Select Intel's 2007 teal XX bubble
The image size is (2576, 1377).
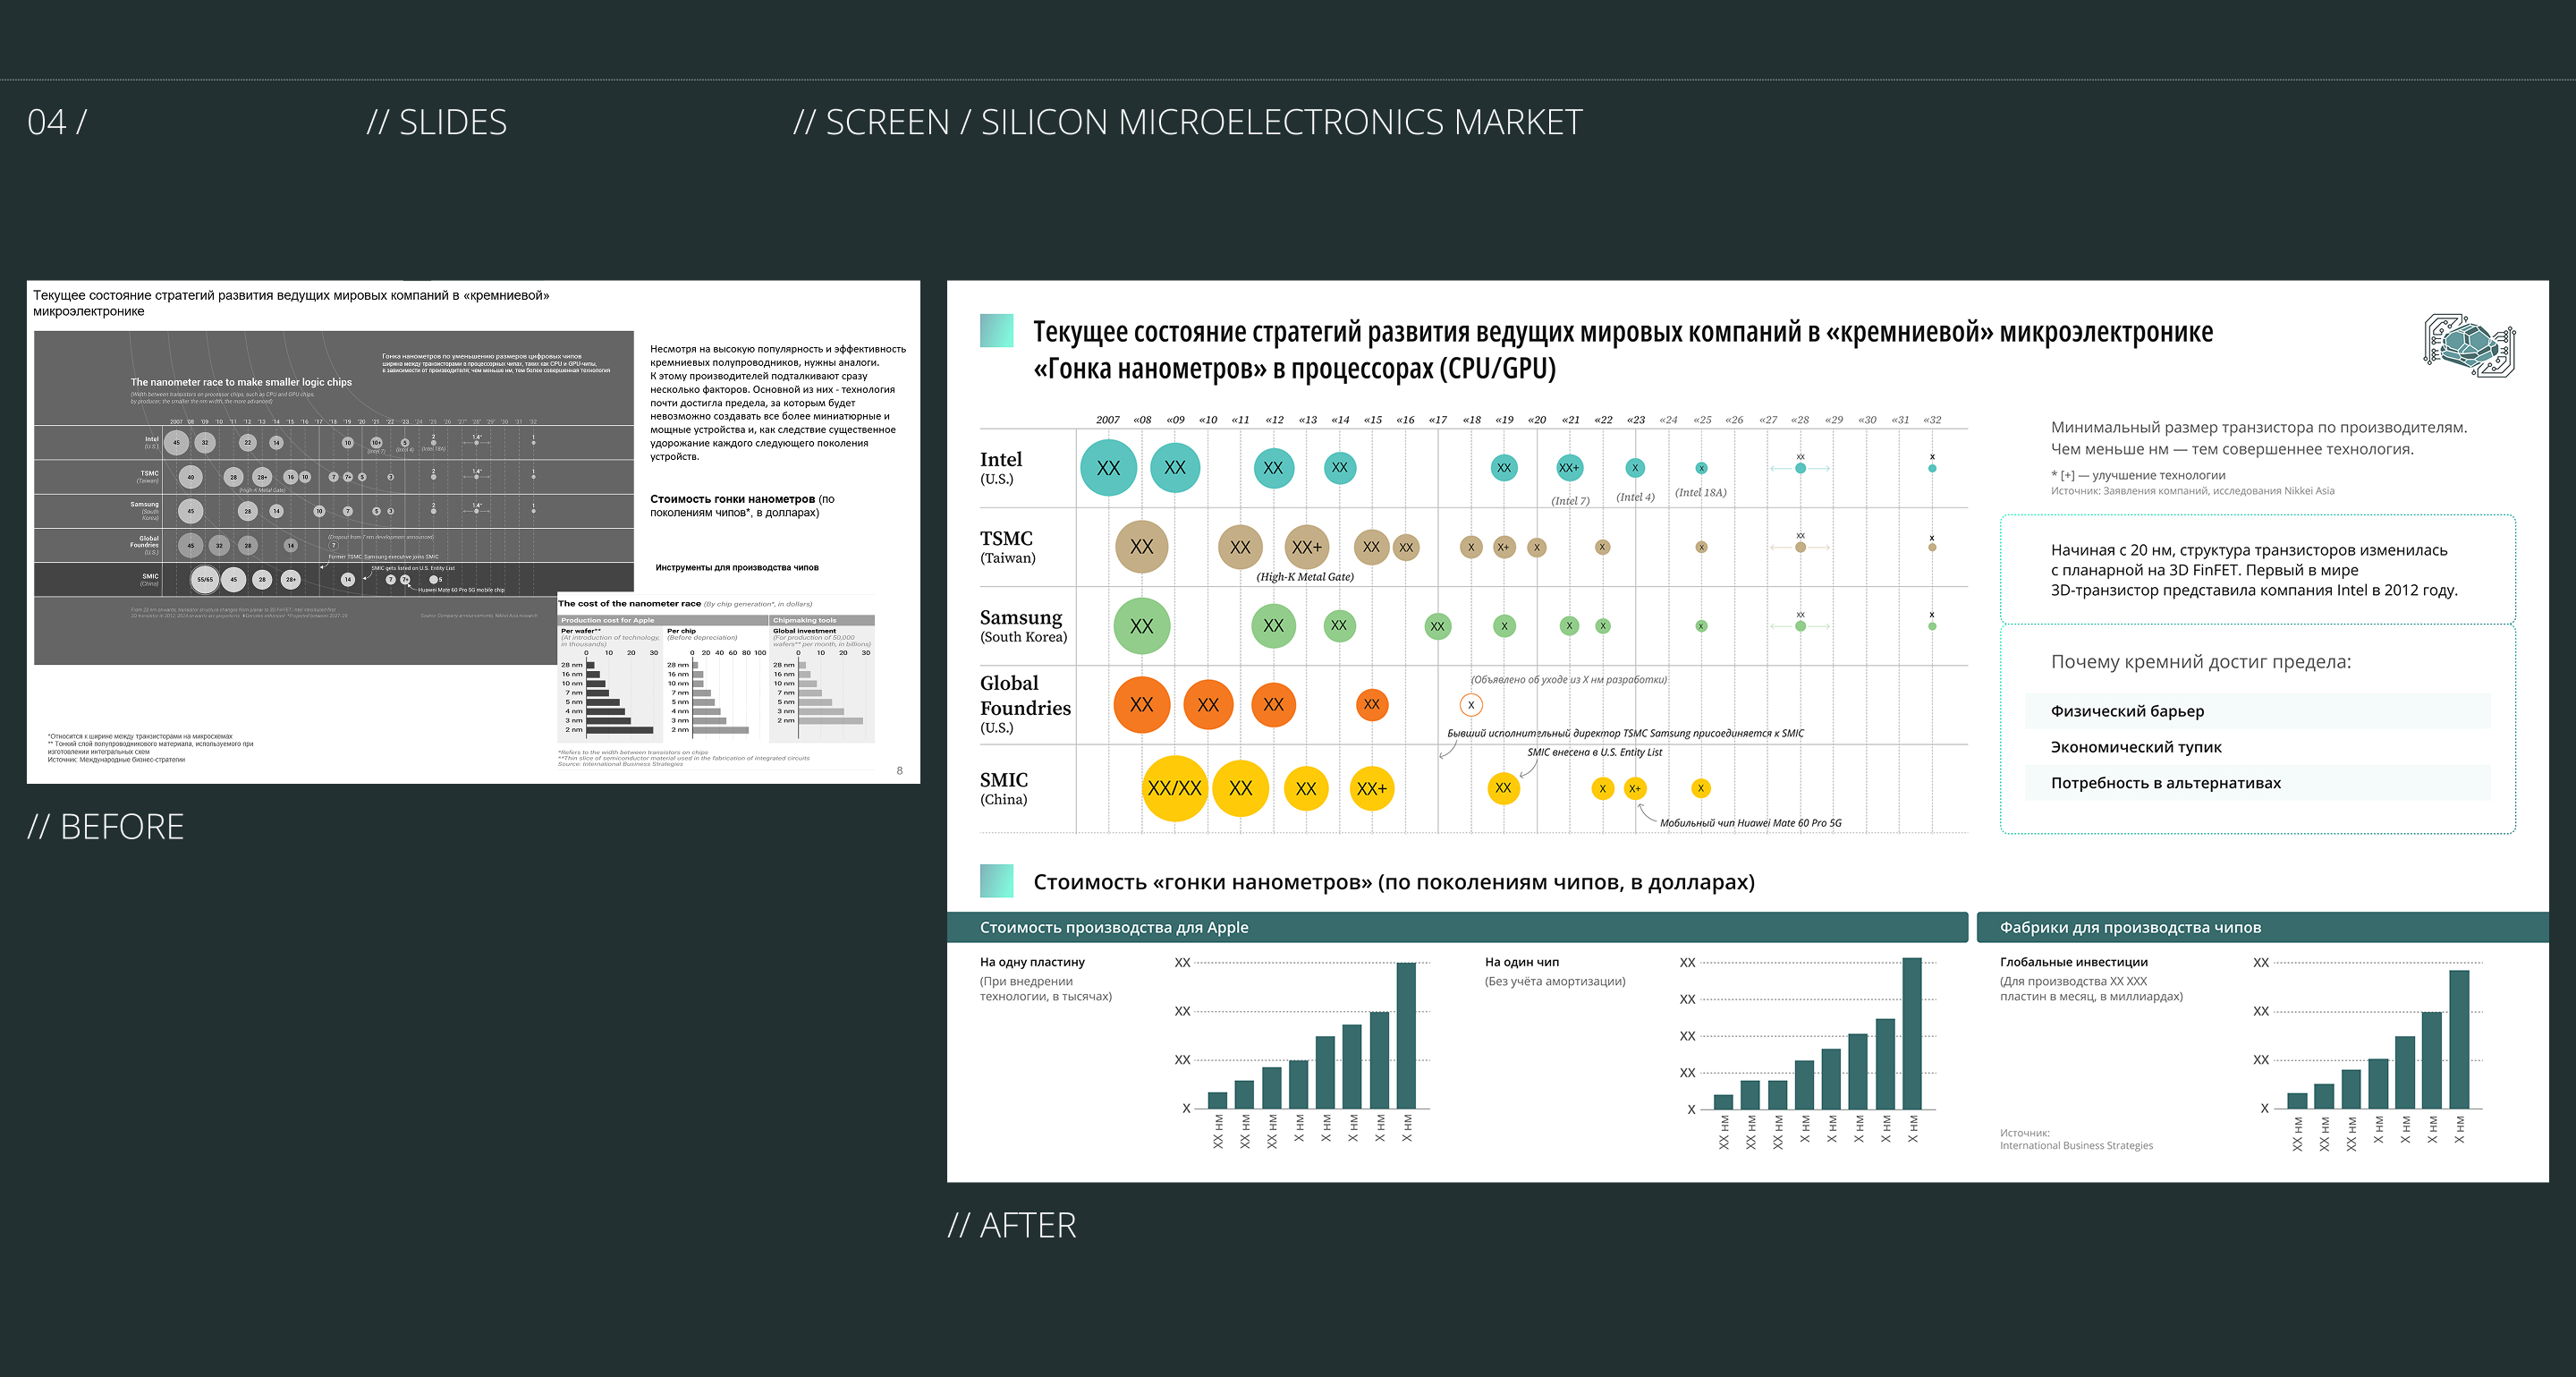click(x=1108, y=468)
